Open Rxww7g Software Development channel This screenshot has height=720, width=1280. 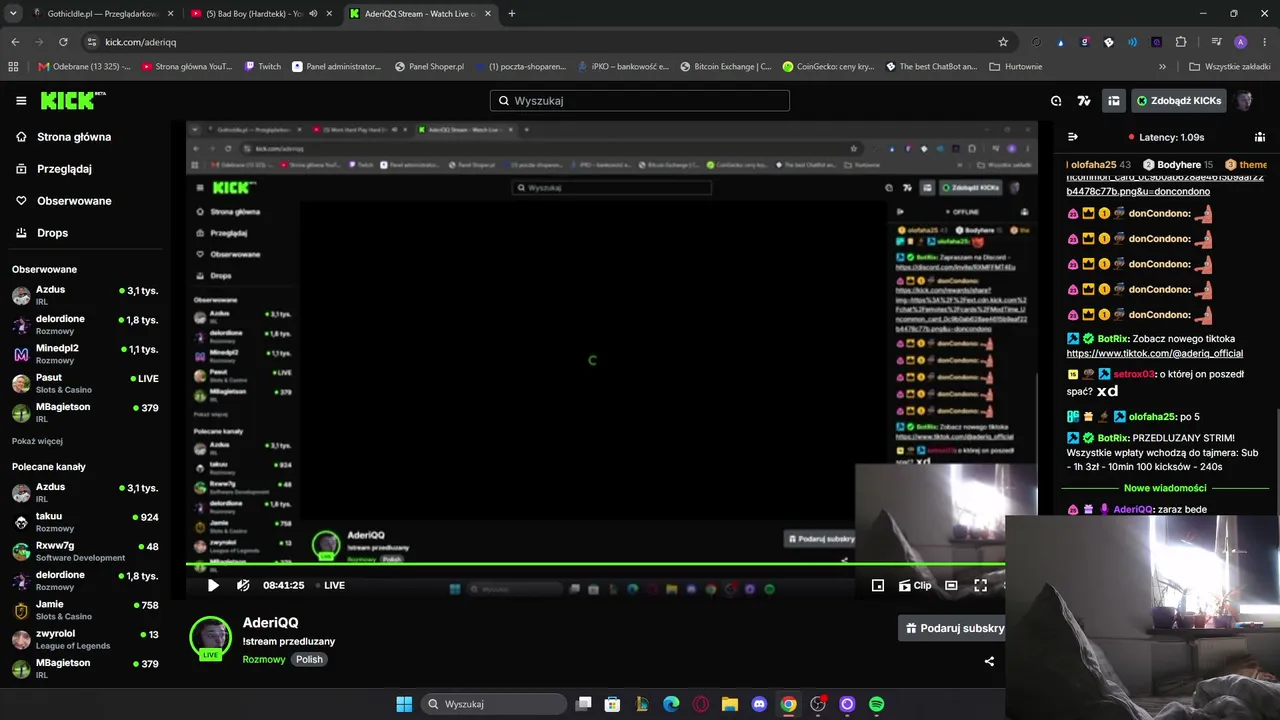tap(85, 551)
